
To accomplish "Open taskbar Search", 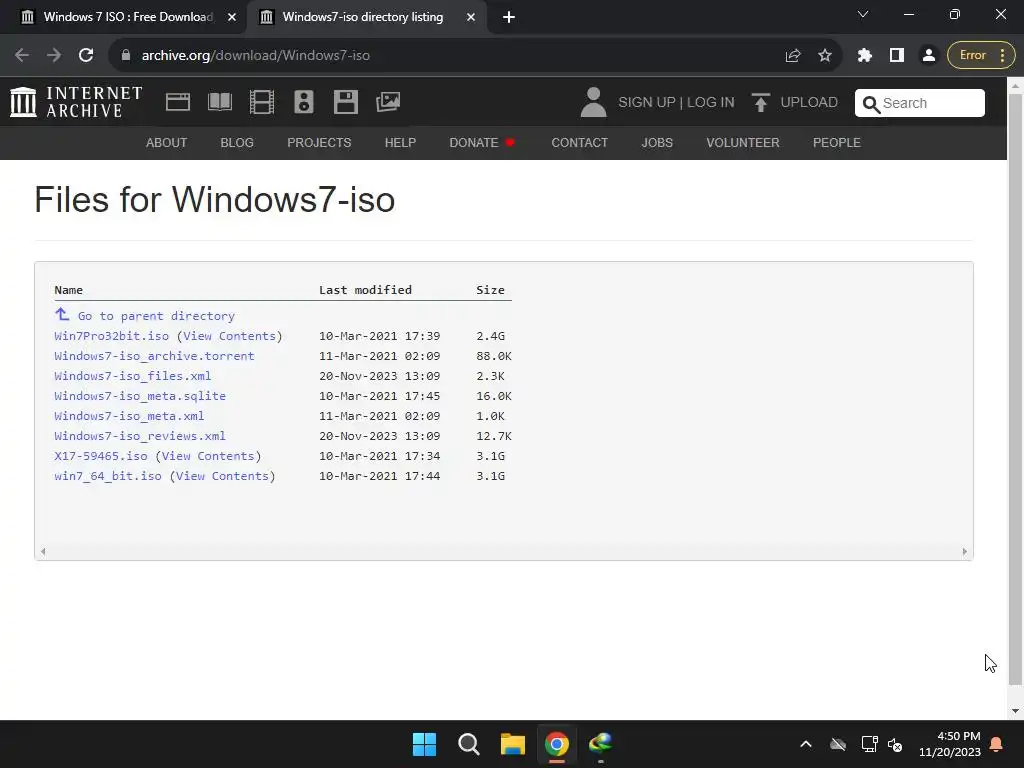I will (x=468, y=744).
